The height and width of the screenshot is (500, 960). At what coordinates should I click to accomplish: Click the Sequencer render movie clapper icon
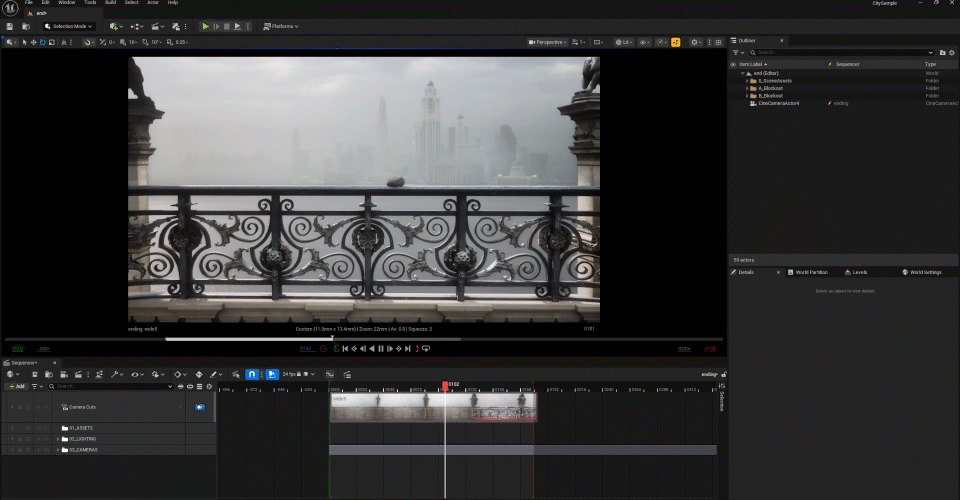[78, 375]
